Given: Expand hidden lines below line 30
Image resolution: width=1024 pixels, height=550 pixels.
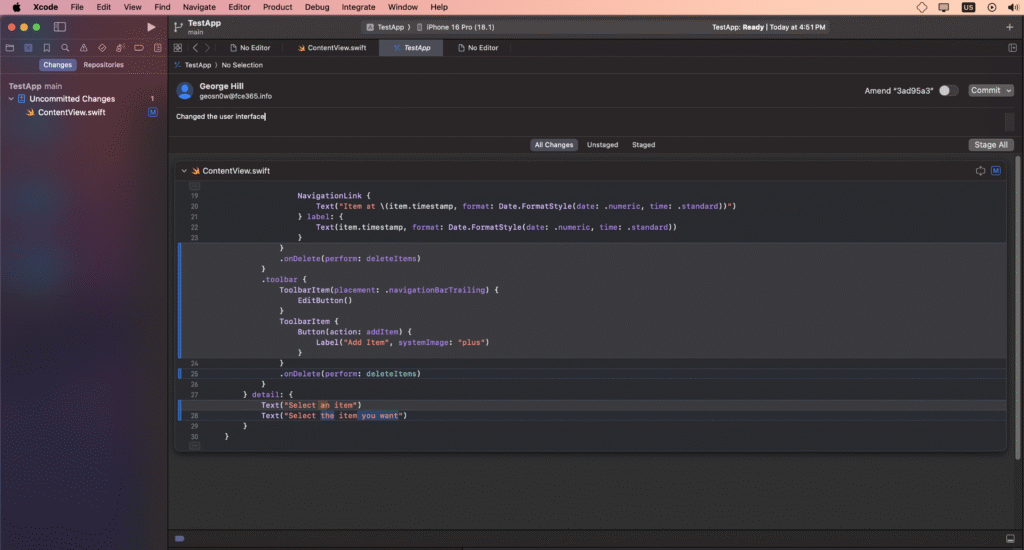Looking at the screenshot, I should tap(195, 446).
